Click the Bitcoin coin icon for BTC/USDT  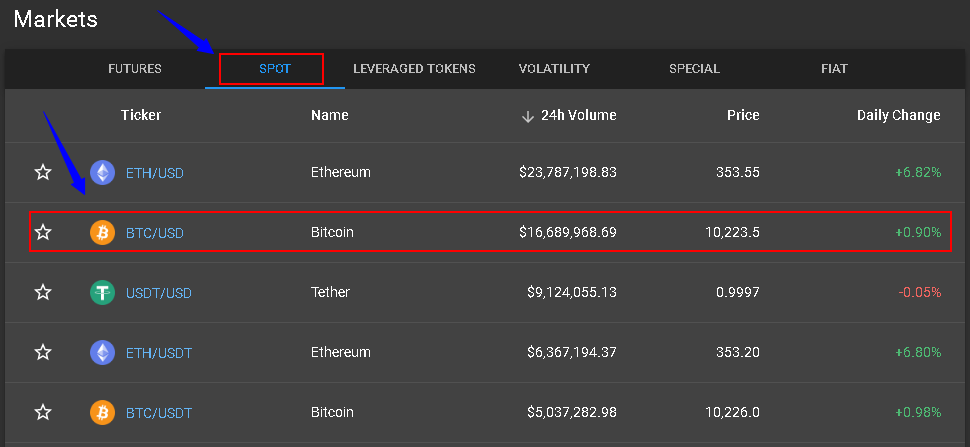102,412
